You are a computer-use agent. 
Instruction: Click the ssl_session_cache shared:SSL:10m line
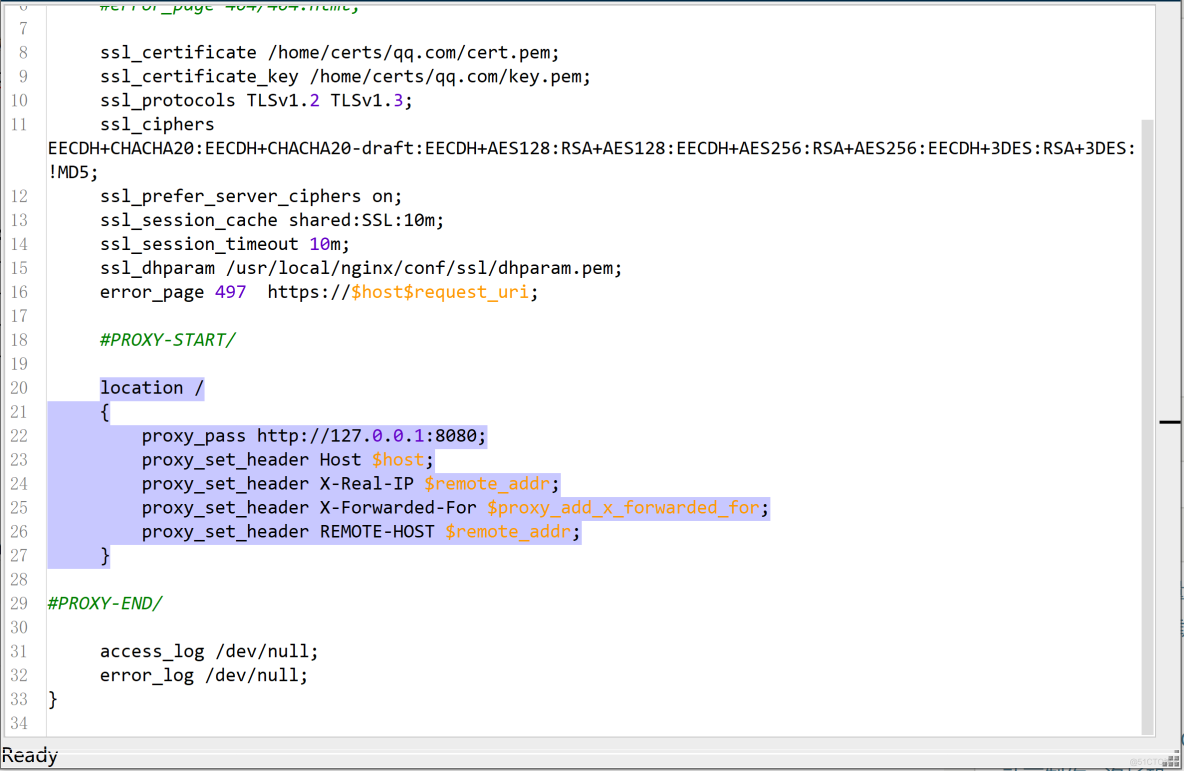click(272, 221)
